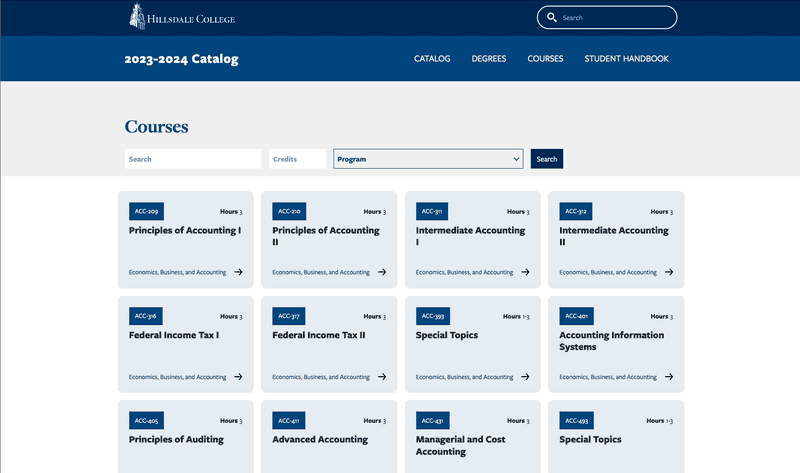The height and width of the screenshot is (473, 800).
Task: Open Advanced Accounting course
Action: 320,439
